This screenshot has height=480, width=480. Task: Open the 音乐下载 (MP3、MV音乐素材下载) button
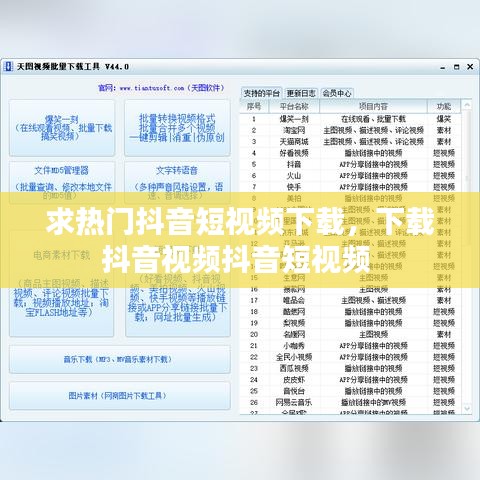(x=120, y=359)
